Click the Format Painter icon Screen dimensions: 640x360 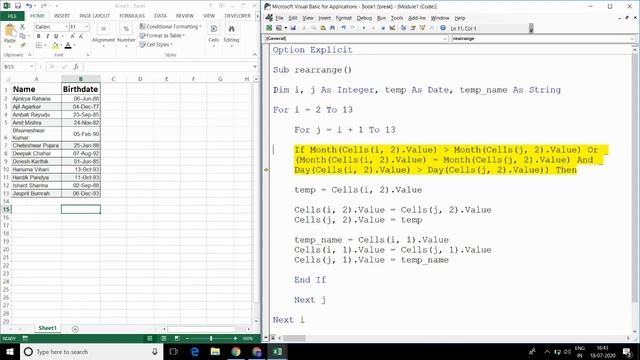point(22,45)
